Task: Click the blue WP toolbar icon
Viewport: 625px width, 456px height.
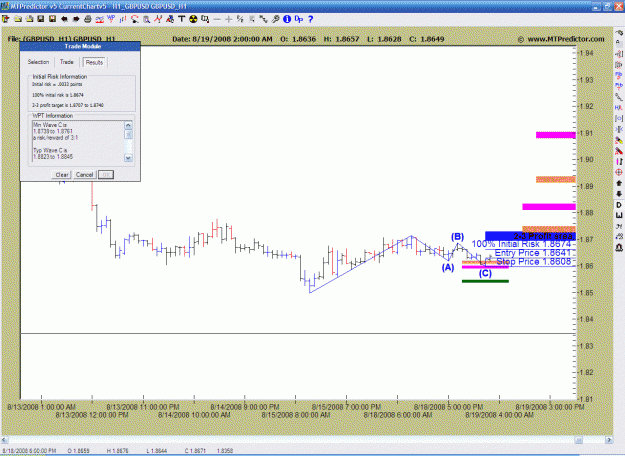Action: (x=111, y=19)
